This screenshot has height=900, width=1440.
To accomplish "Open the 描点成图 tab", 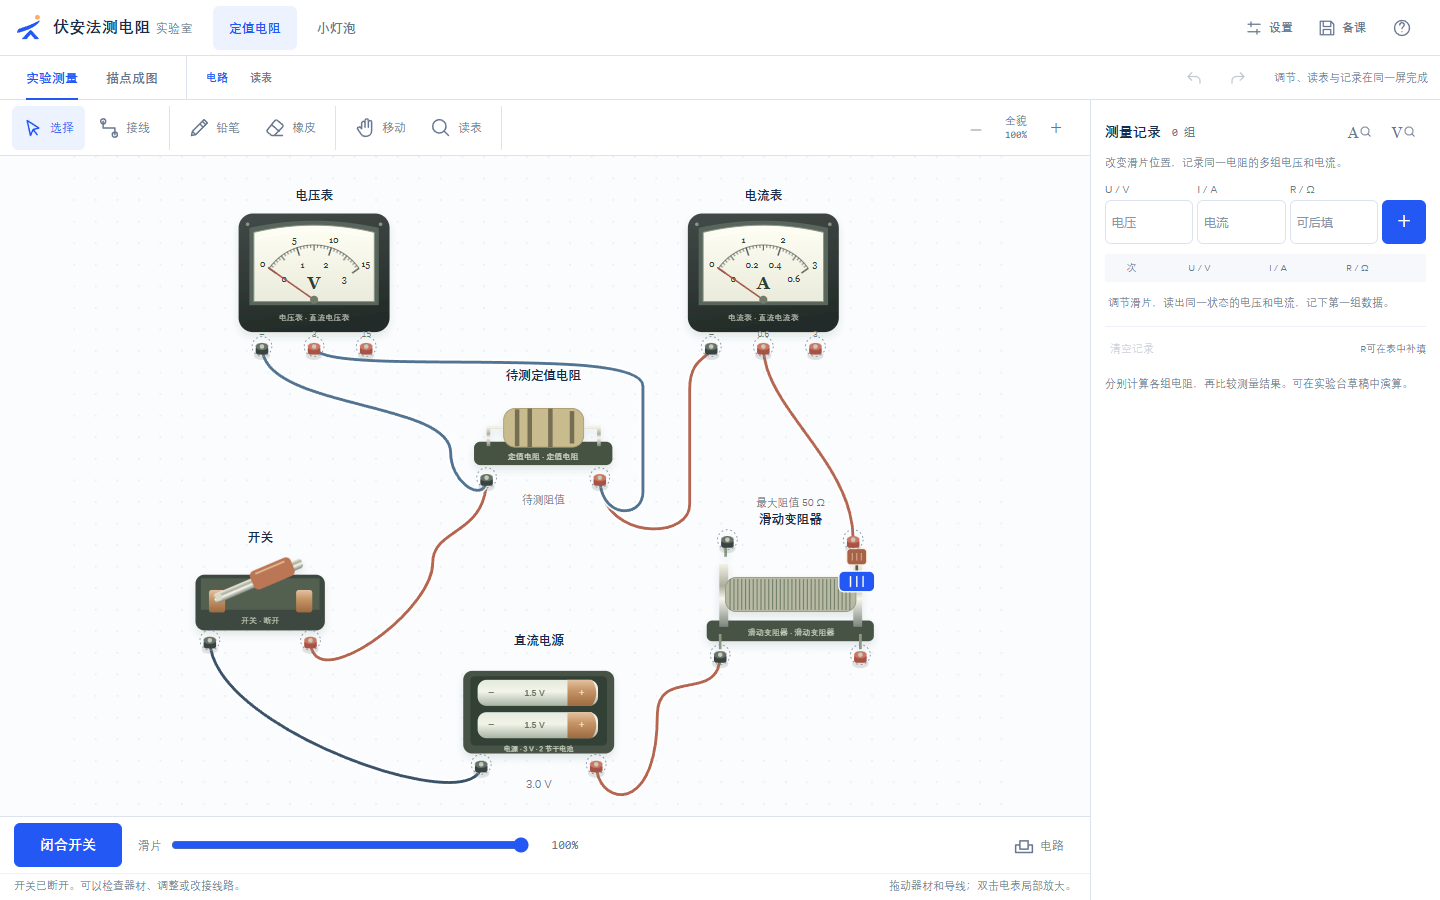I will [132, 78].
